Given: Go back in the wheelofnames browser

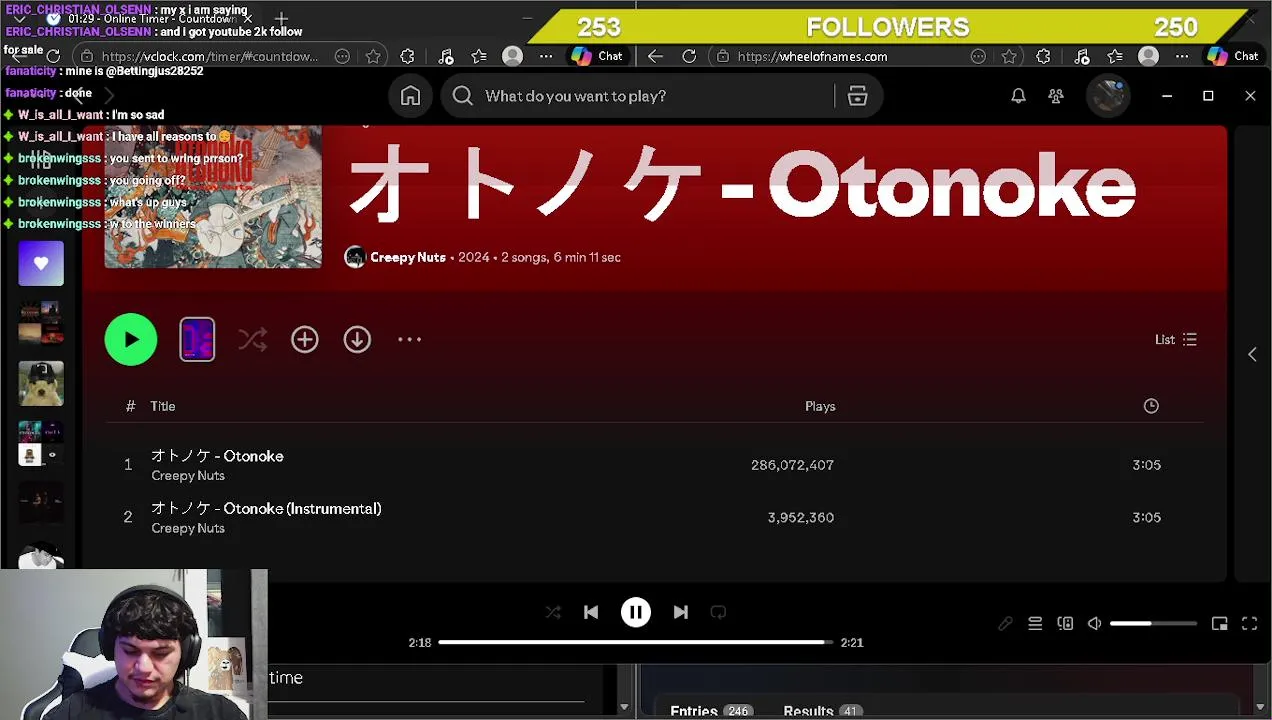Looking at the screenshot, I should 655,57.
